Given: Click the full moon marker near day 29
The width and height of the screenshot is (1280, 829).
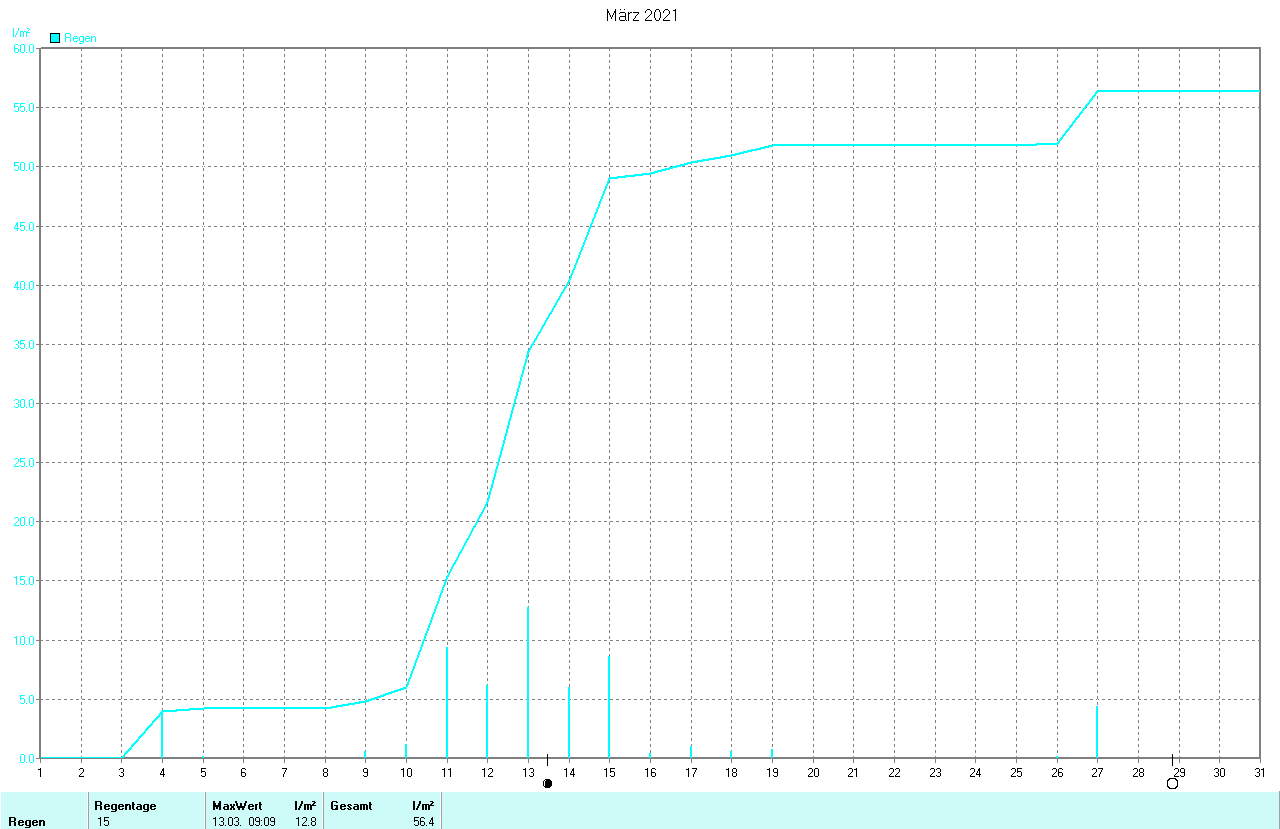Looking at the screenshot, I should (x=1172, y=783).
